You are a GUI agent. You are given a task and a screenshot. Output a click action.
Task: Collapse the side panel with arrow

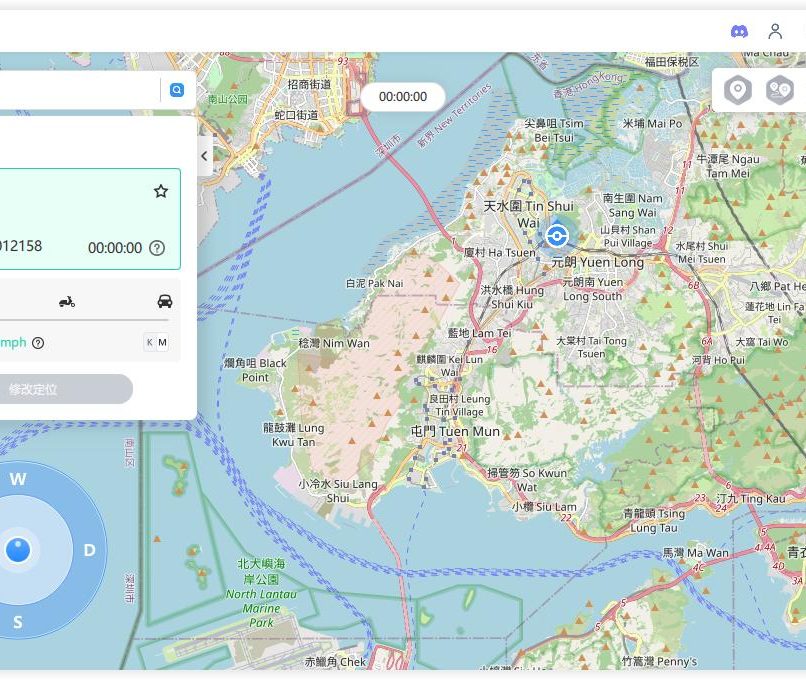(x=204, y=156)
